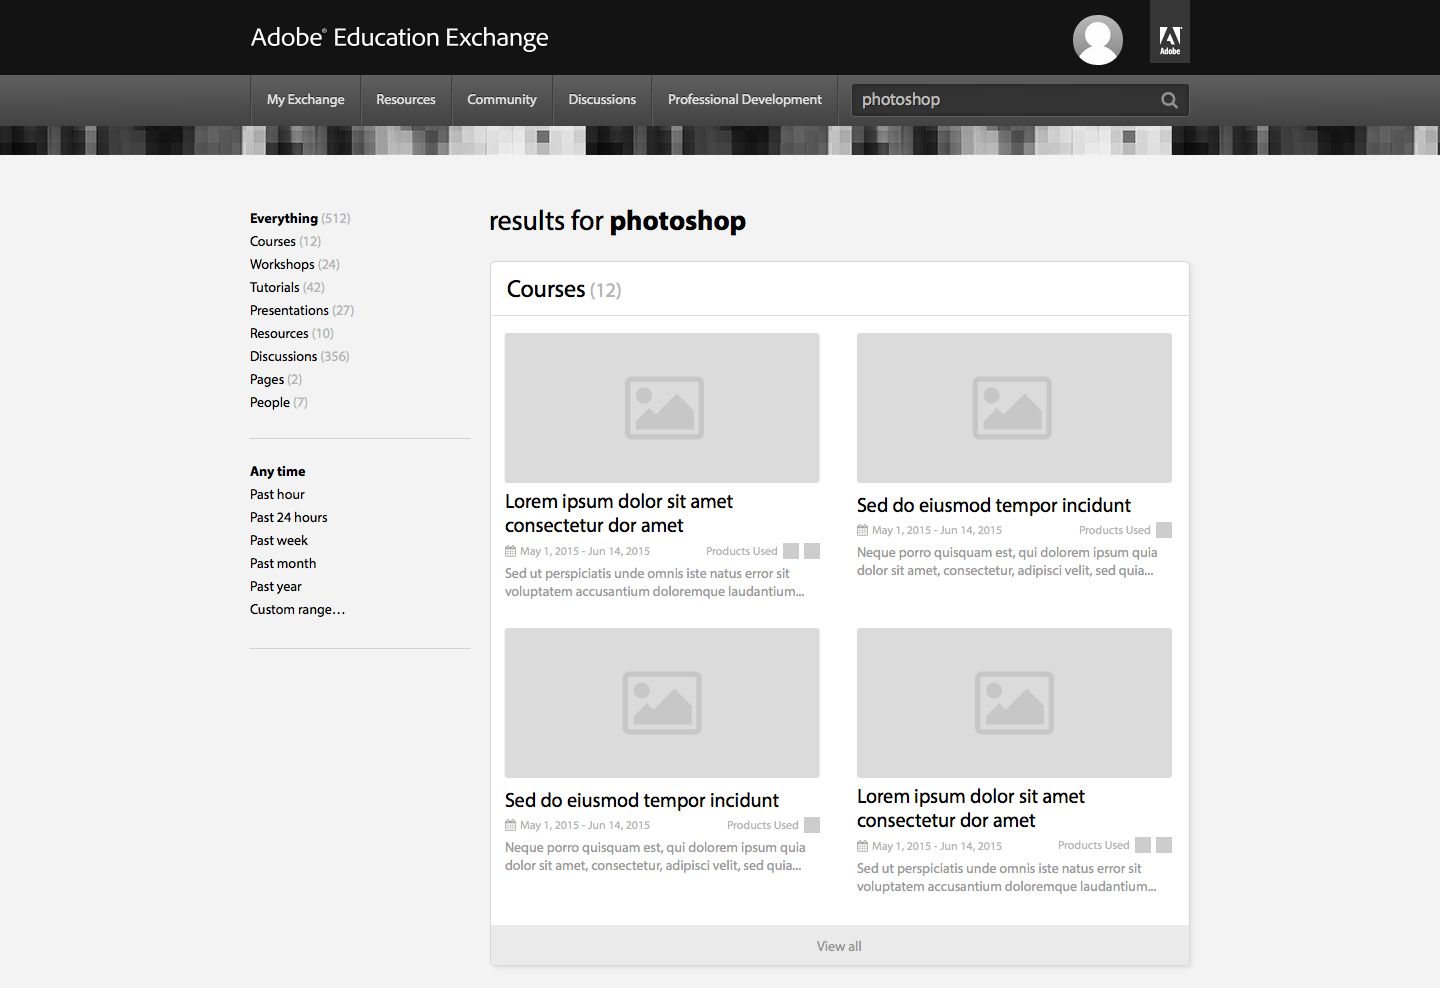Screen dimensions: 1440x988
Task: Choose Custom range… time filter
Action: (297, 609)
